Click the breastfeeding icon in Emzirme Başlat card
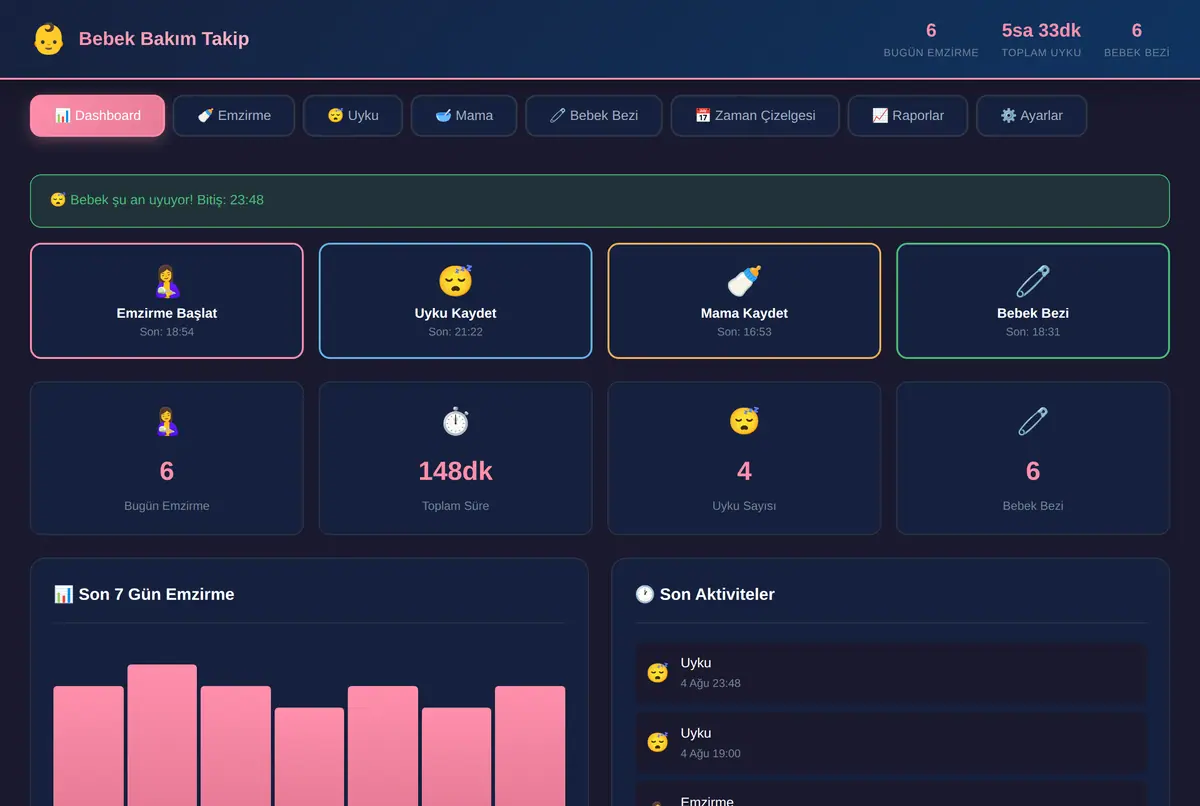The height and width of the screenshot is (806, 1200). pos(167,281)
